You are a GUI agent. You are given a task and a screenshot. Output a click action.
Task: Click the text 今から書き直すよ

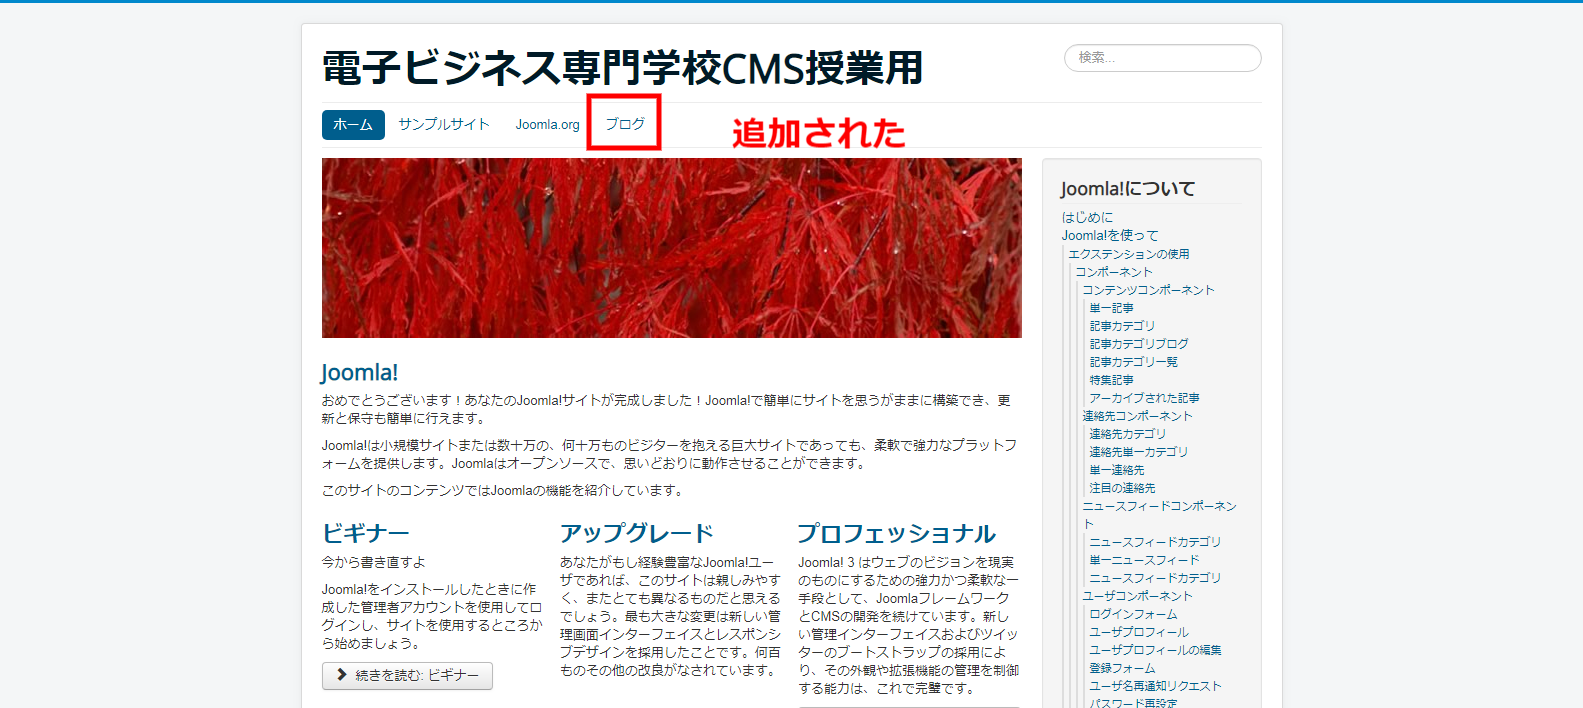coord(374,562)
